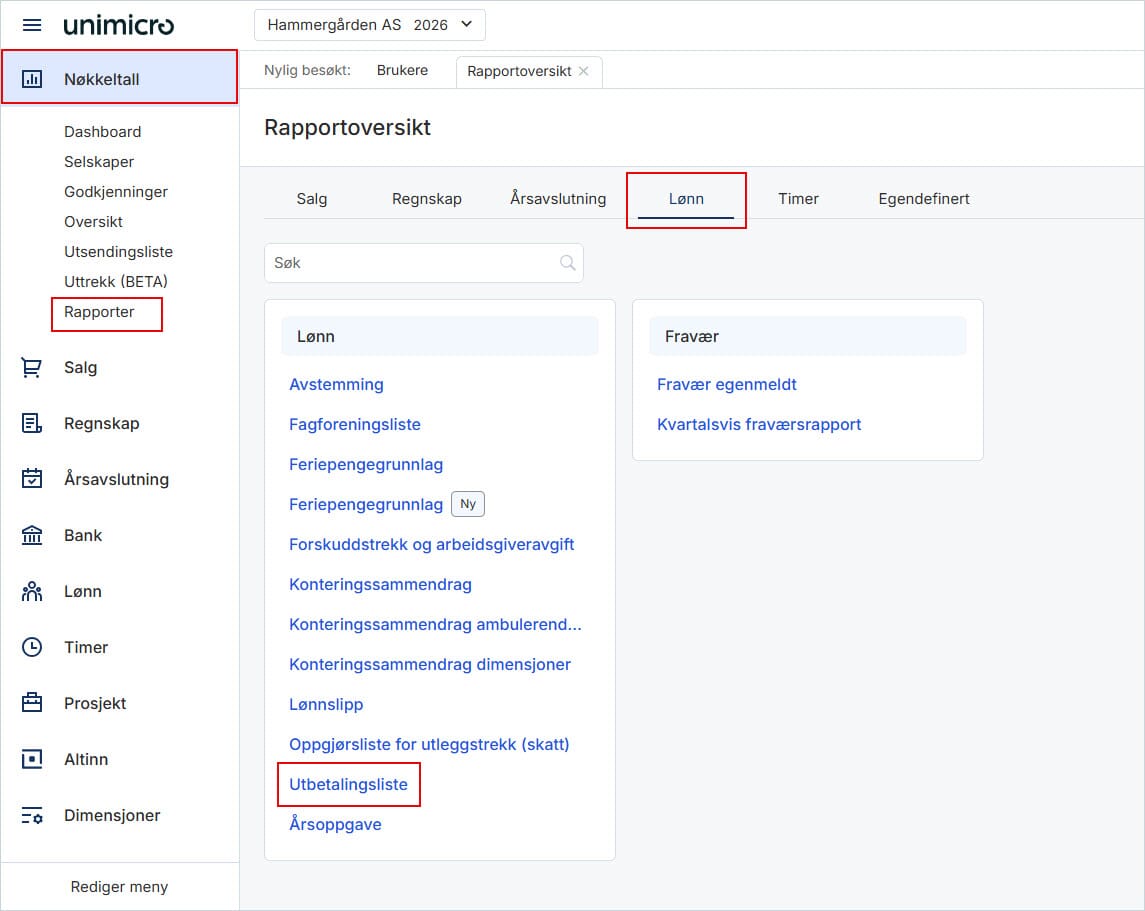Open the Egendefinert tab

point(925,198)
